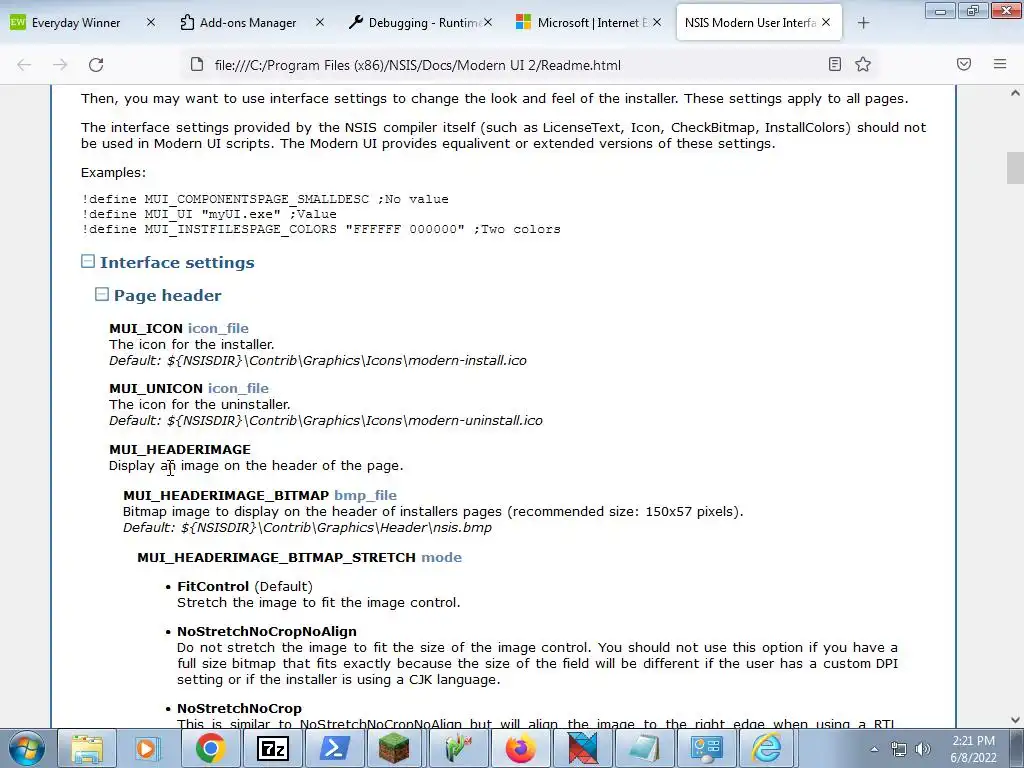Open the Windows Start menu
Image resolution: width=1024 pixels, height=768 pixels.
coord(27,748)
